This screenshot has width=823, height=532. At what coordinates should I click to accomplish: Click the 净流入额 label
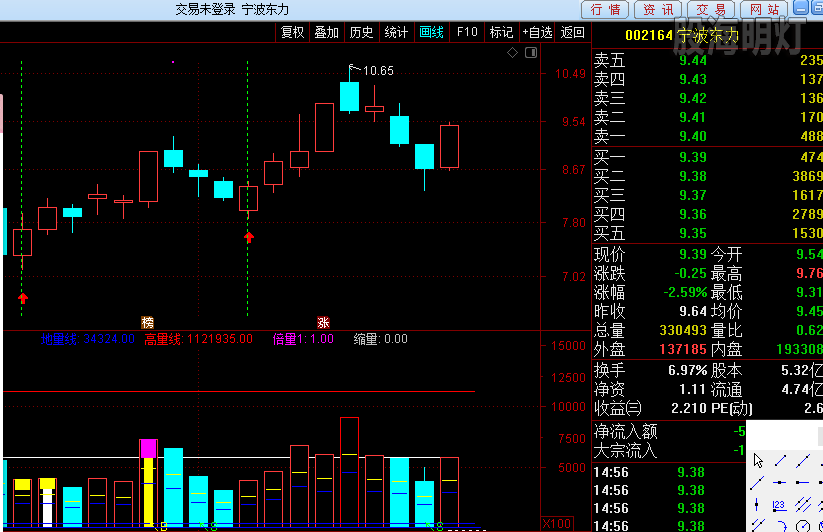pyautogui.click(x=626, y=431)
